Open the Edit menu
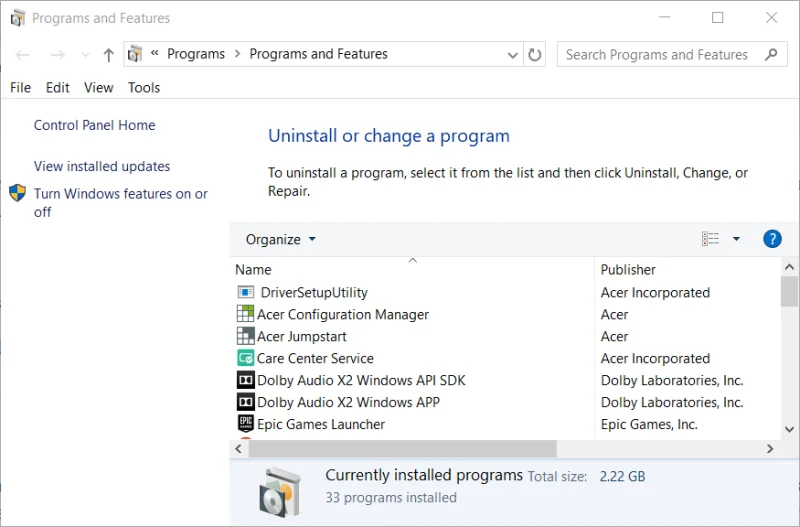The image size is (800, 527). pos(58,88)
